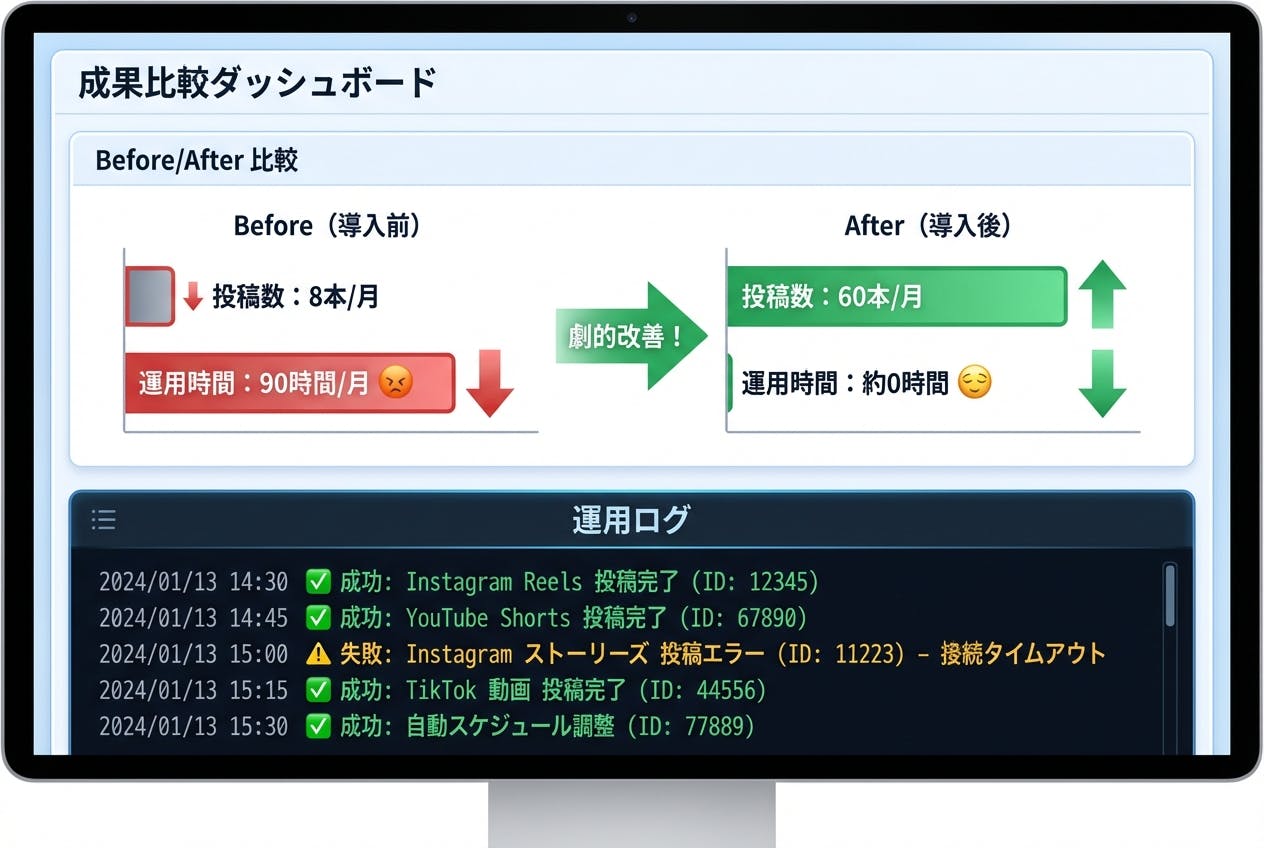Click the list menu icon in 運用ログ header

[x=103, y=520]
